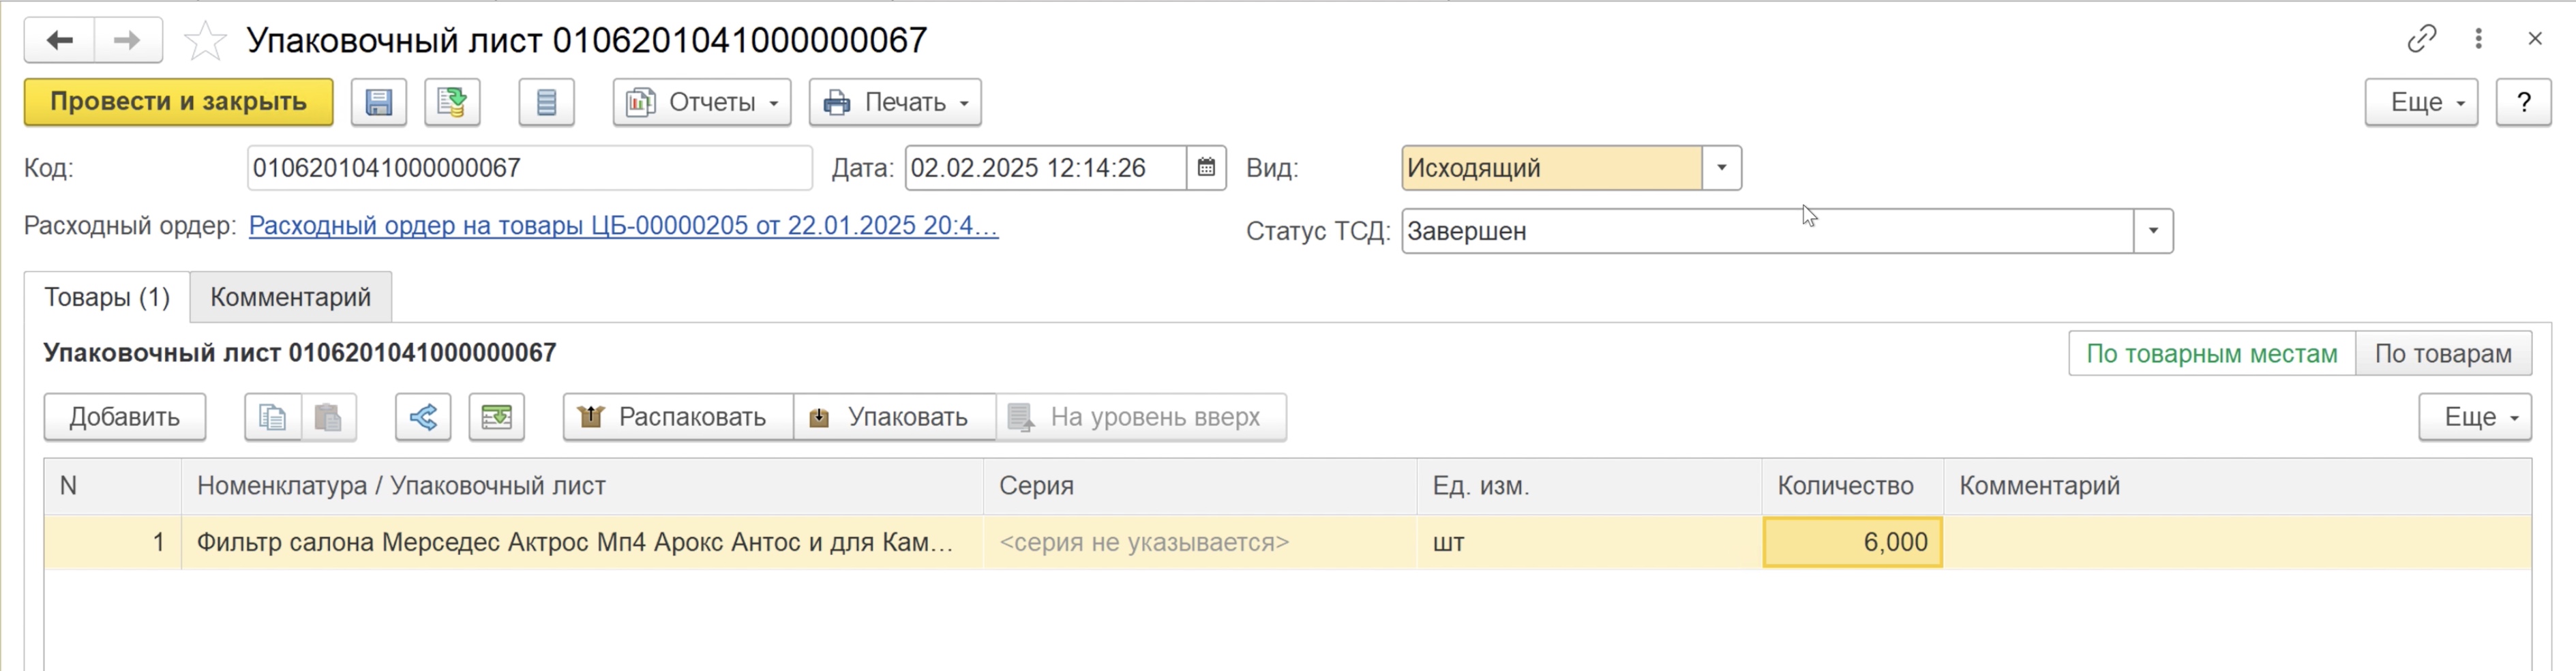Go back with the left arrow button
Screen dimensions: 2576x671
(60, 40)
